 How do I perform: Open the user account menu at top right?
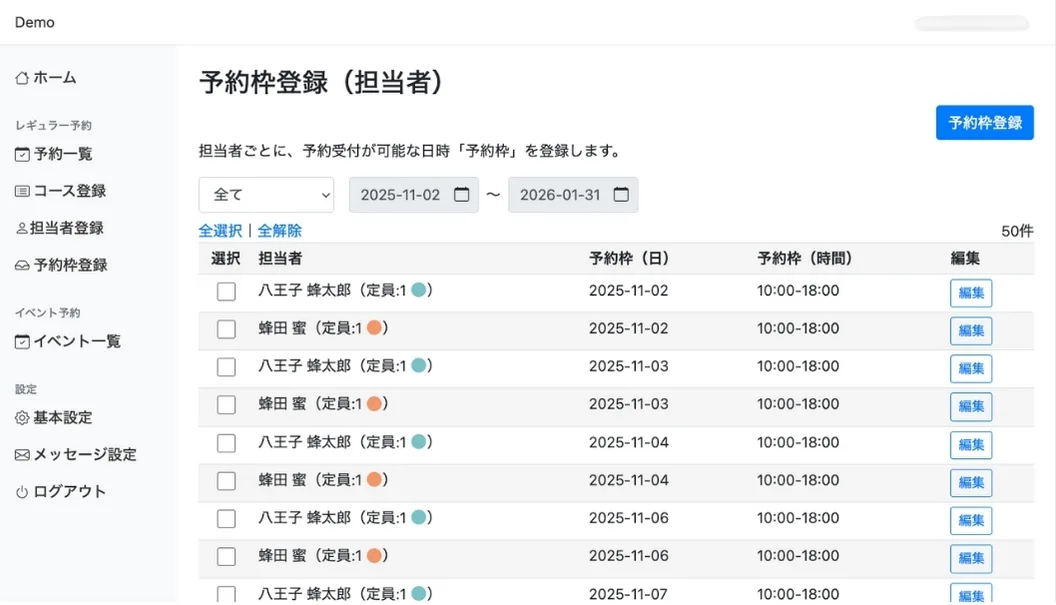(x=971, y=23)
